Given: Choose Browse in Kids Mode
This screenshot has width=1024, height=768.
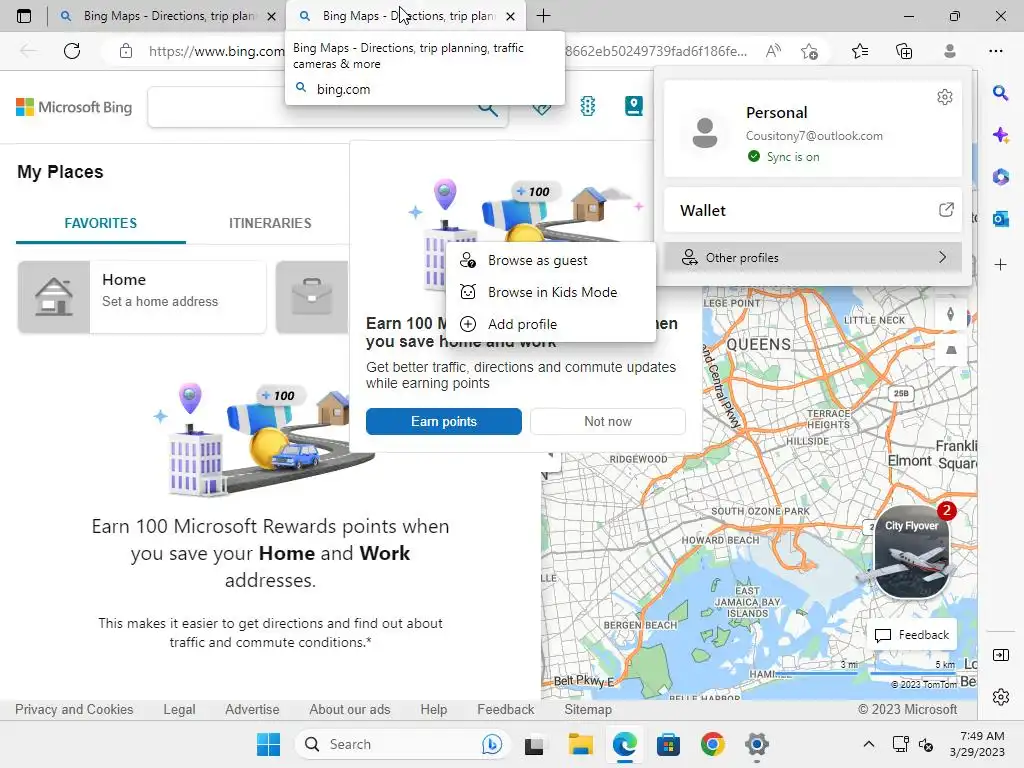Looking at the screenshot, I should (551, 292).
